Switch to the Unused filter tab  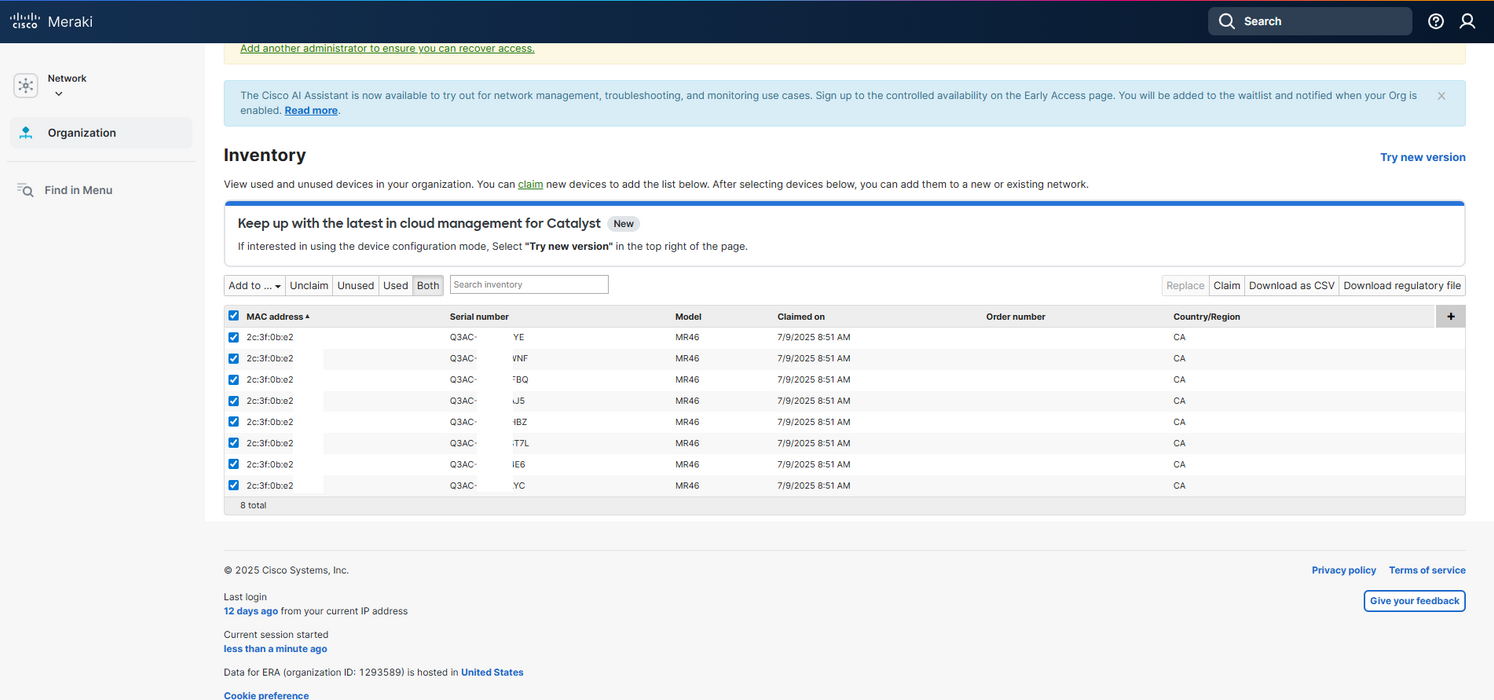355,285
